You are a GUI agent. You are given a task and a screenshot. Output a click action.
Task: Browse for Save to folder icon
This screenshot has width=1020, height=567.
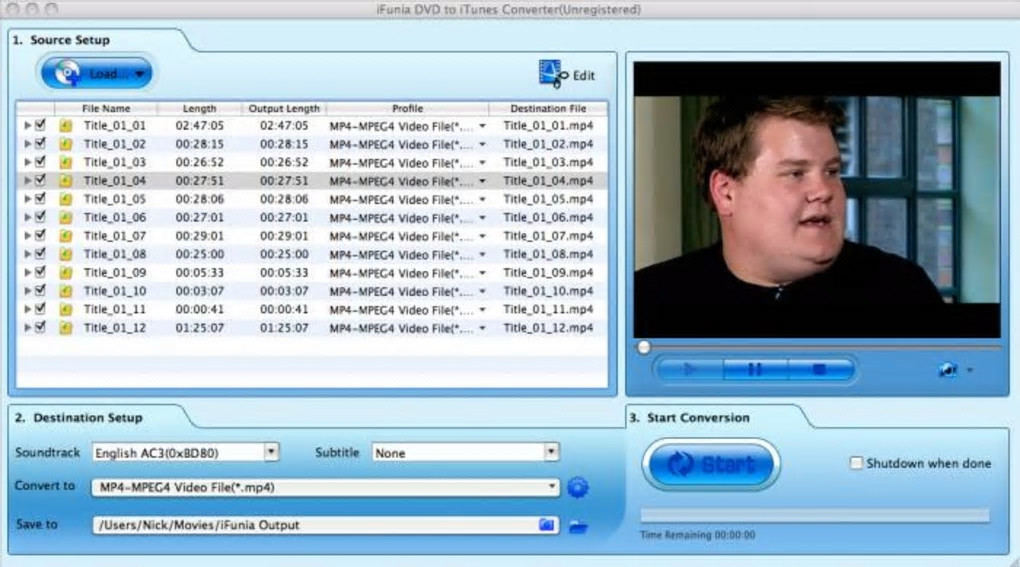546,525
